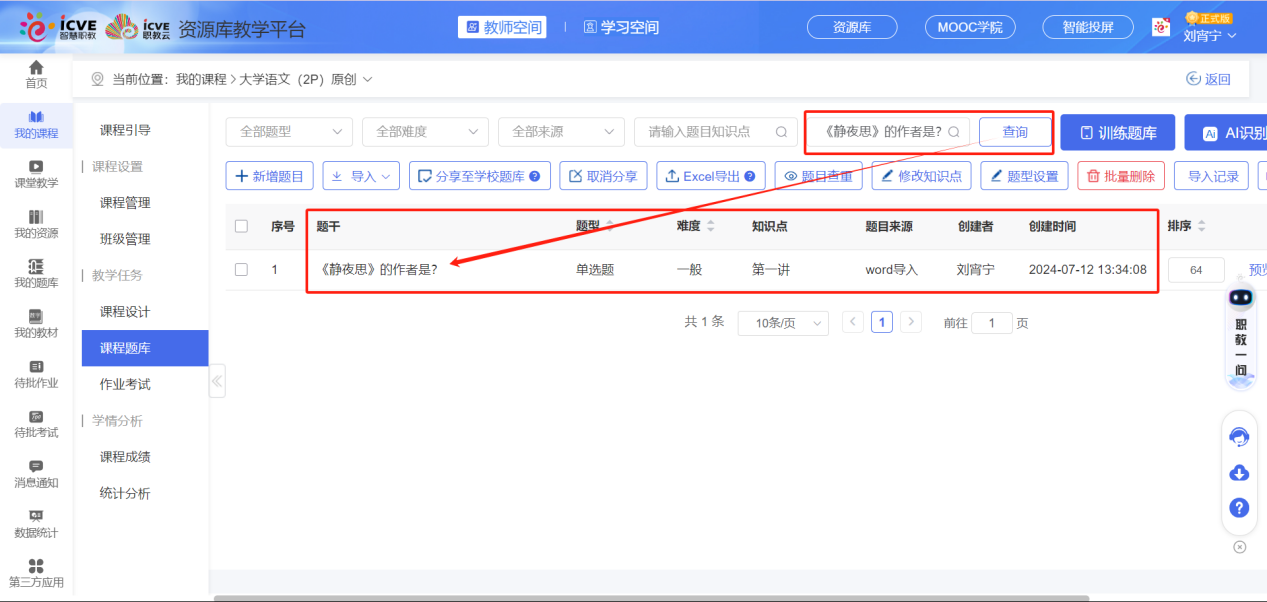Switch to the 学习空间 tab

pyautogui.click(x=621, y=27)
